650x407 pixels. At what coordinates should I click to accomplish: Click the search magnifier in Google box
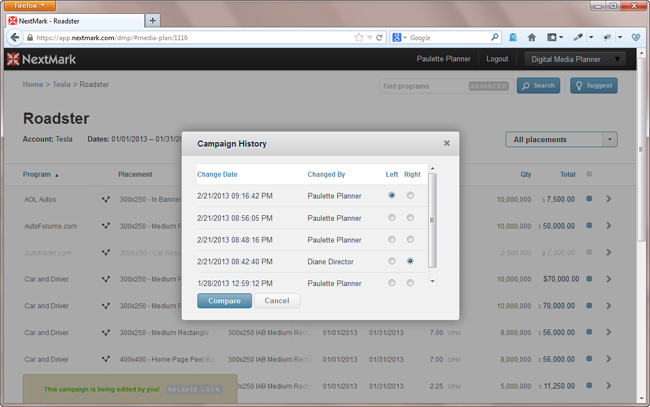(x=495, y=37)
